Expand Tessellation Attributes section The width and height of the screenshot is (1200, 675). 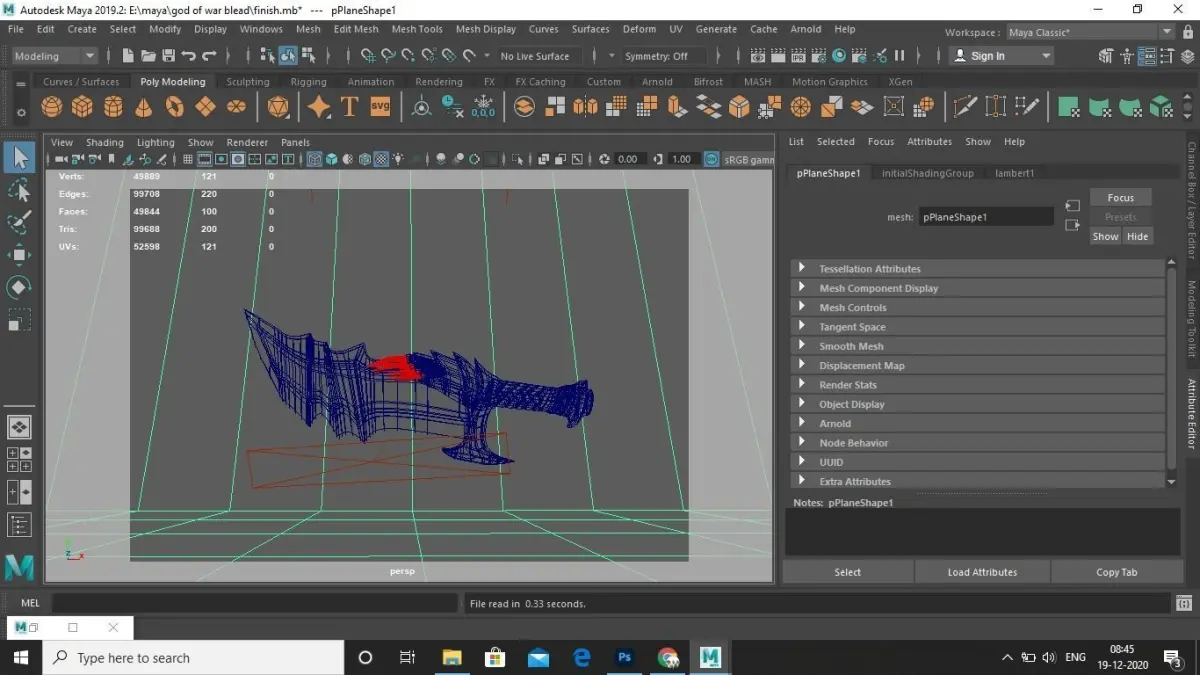[x=978, y=268]
